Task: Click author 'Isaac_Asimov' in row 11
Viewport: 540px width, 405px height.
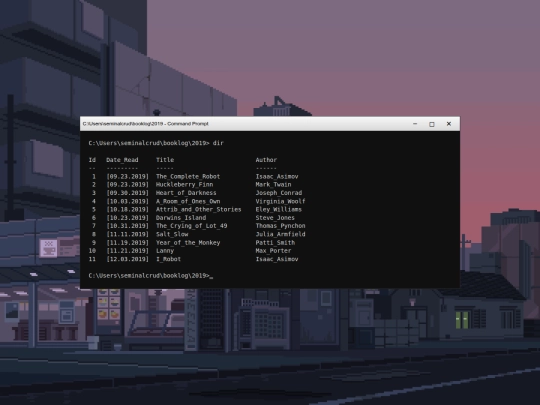Action: click(277, 259)
